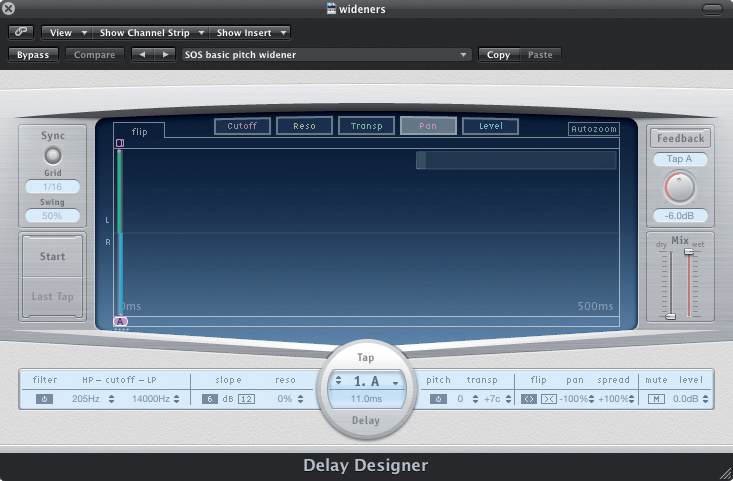Open the tap 1. A selection dropdown arrow
733x481 pixels.
click(x=395, y=383)
